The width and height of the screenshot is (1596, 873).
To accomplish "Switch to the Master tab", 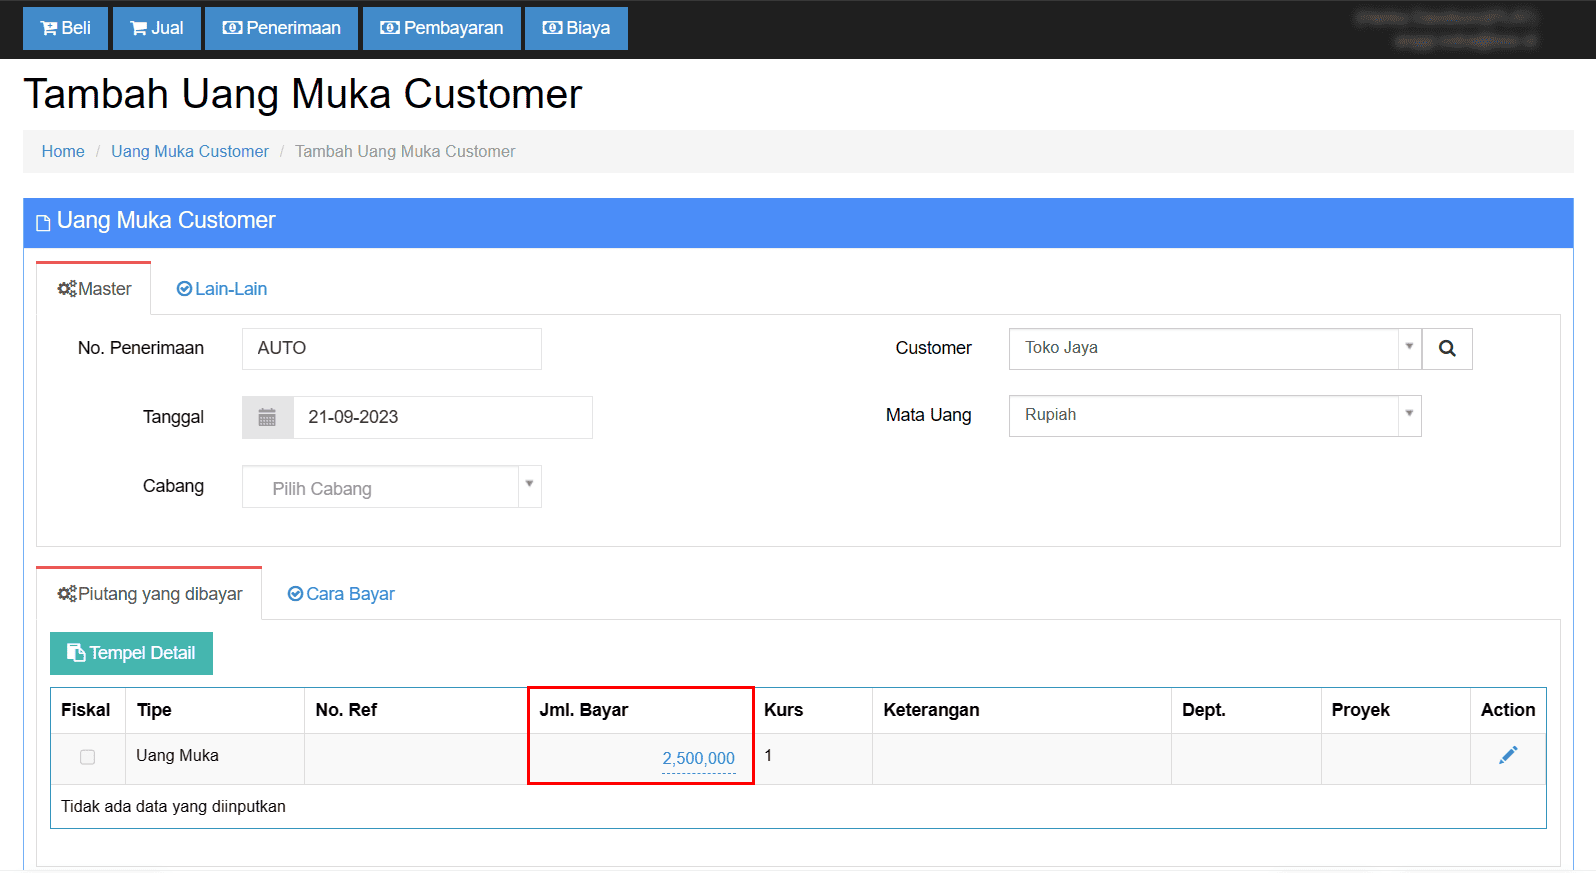I will coord(94,289).
